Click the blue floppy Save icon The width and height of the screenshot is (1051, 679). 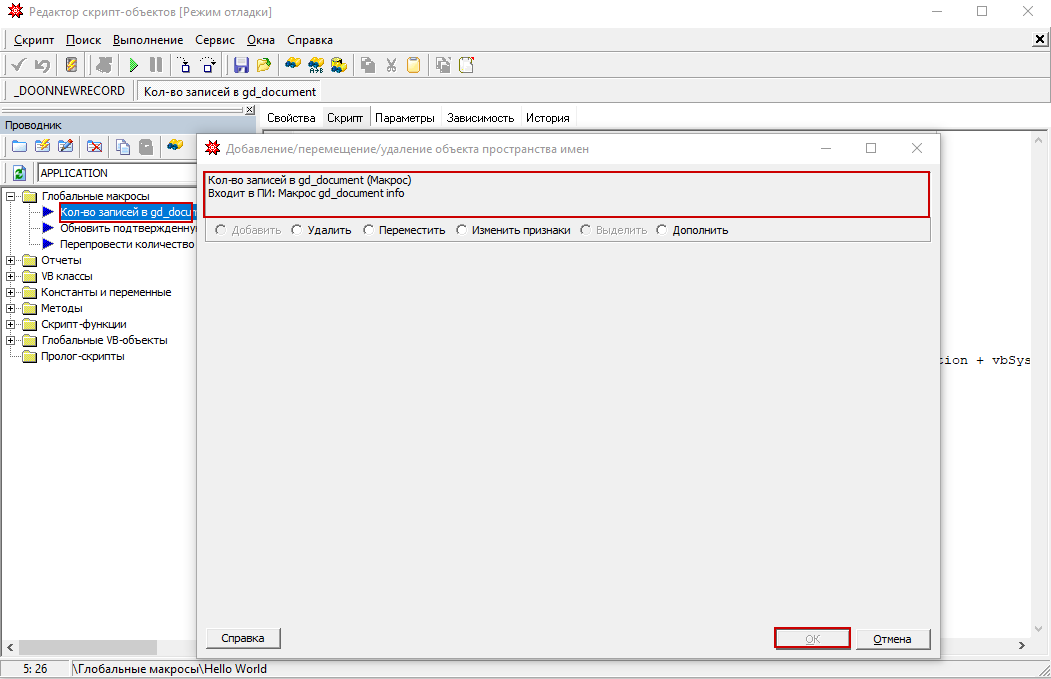pos(241,65)
